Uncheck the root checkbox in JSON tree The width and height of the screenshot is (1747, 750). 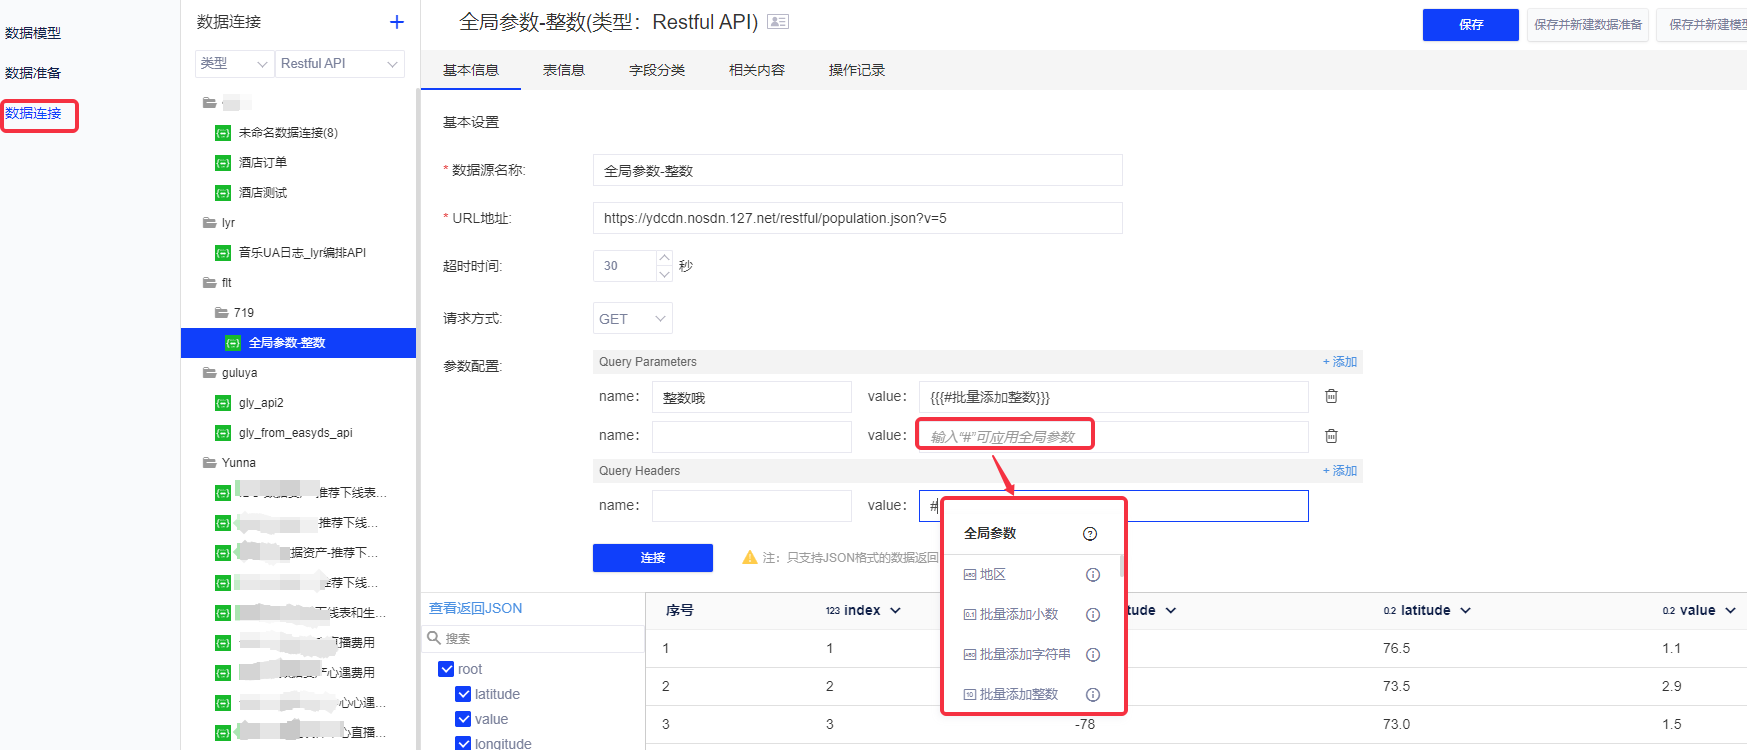(447, 669)
